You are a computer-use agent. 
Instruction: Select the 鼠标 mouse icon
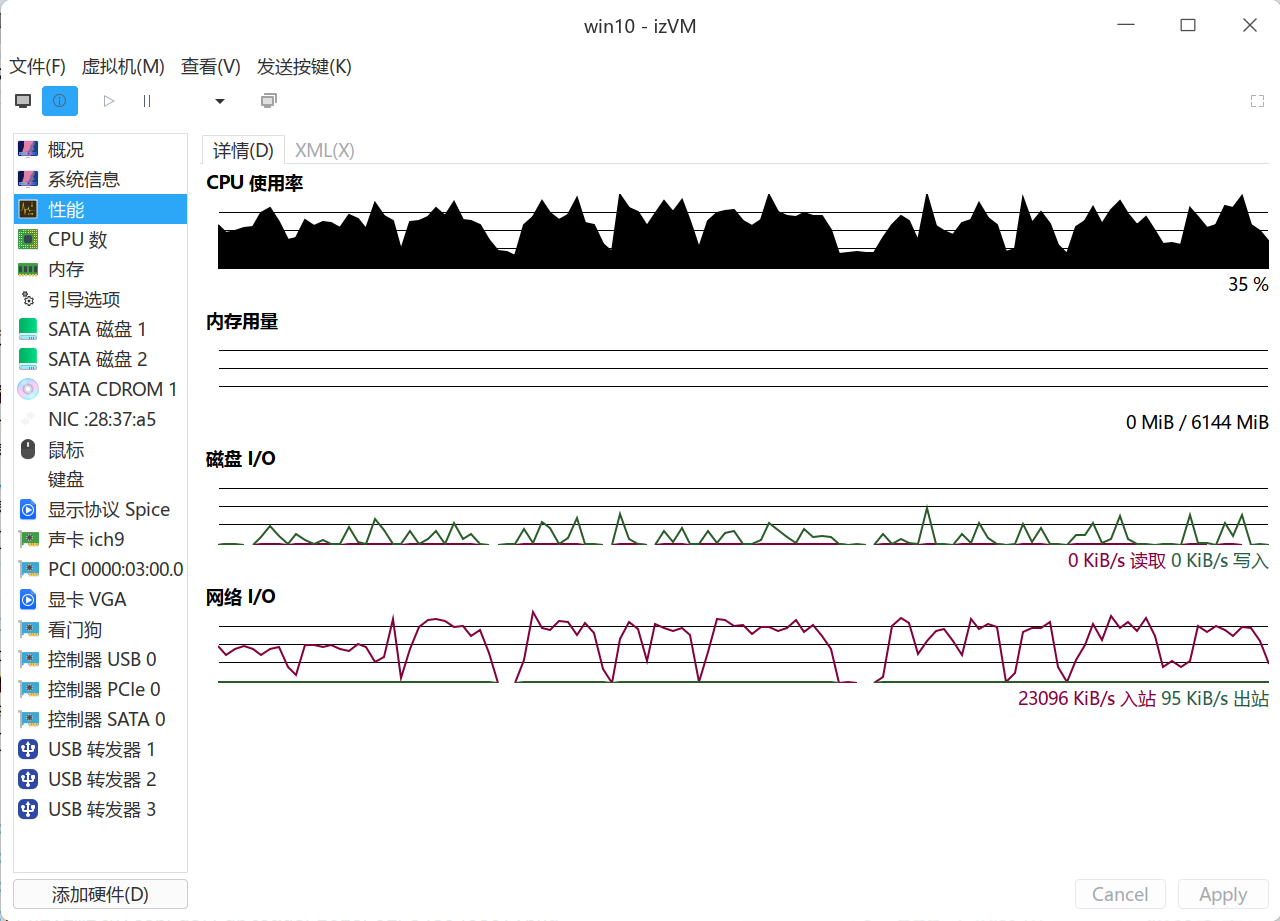point(28,450)
